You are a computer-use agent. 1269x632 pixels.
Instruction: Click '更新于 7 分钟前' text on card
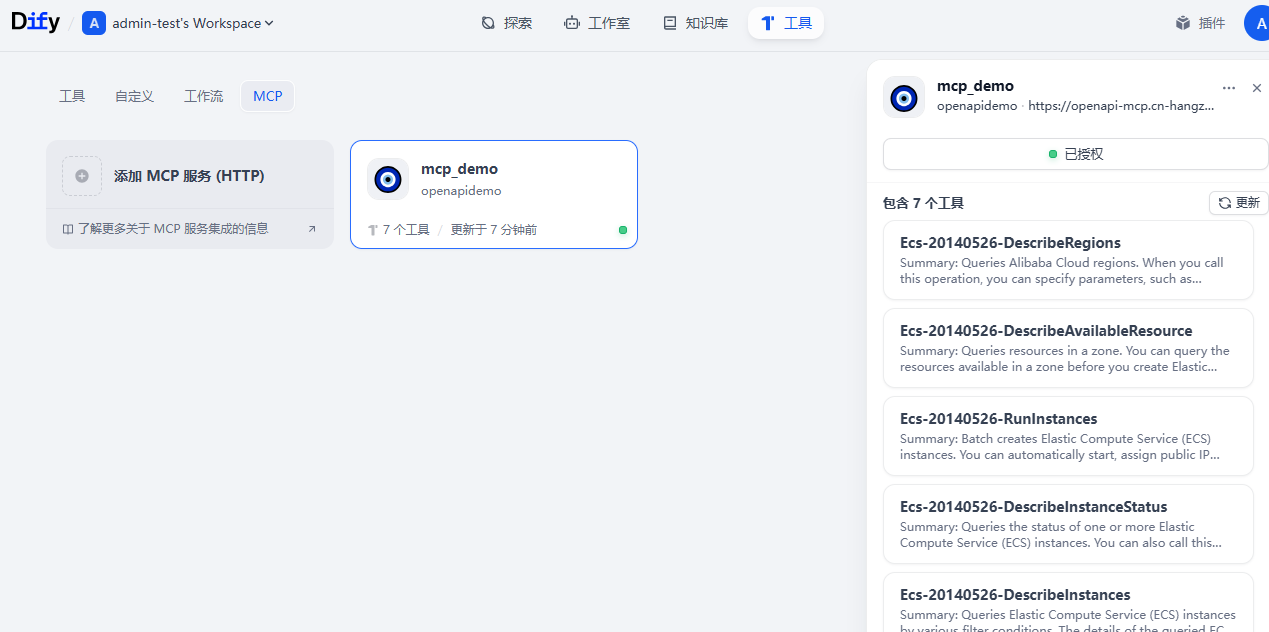pos(494,230)
